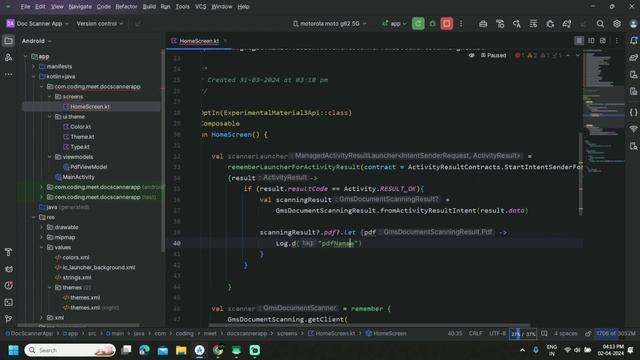
Task: Open the Build menu
Action: pos(149,7)
